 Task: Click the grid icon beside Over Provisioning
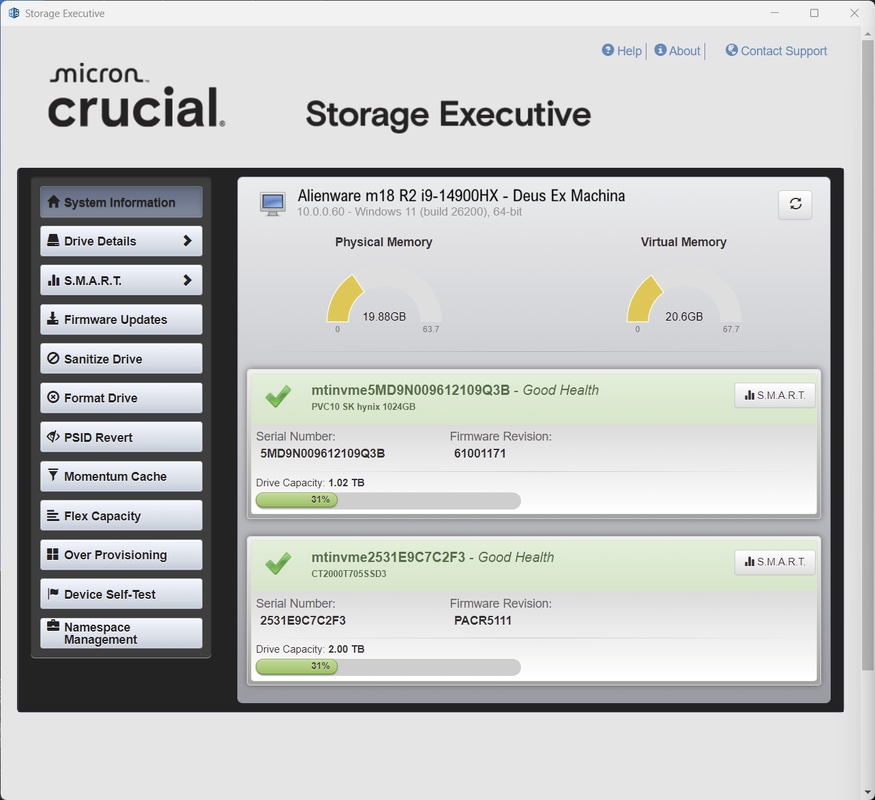point(53,554)
